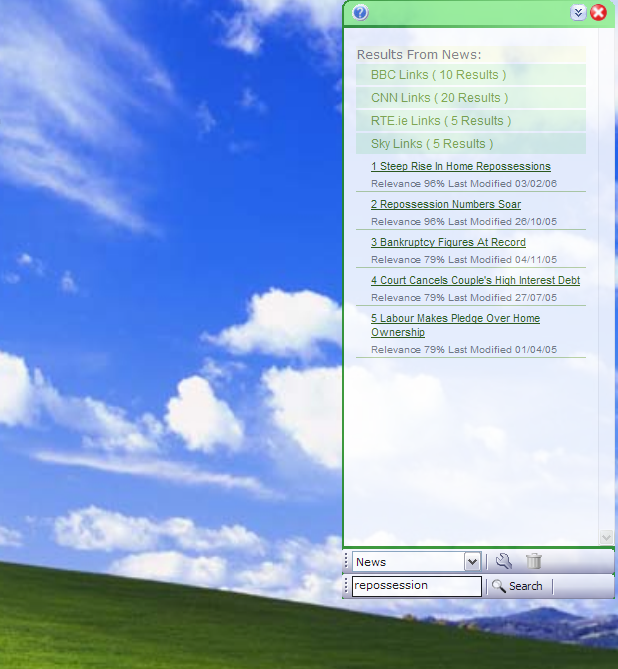This screenshot has width=618, height=669.
Task: Select text Relevance 96% Last Modified 03/02/06
Action: tap(464, 184)
